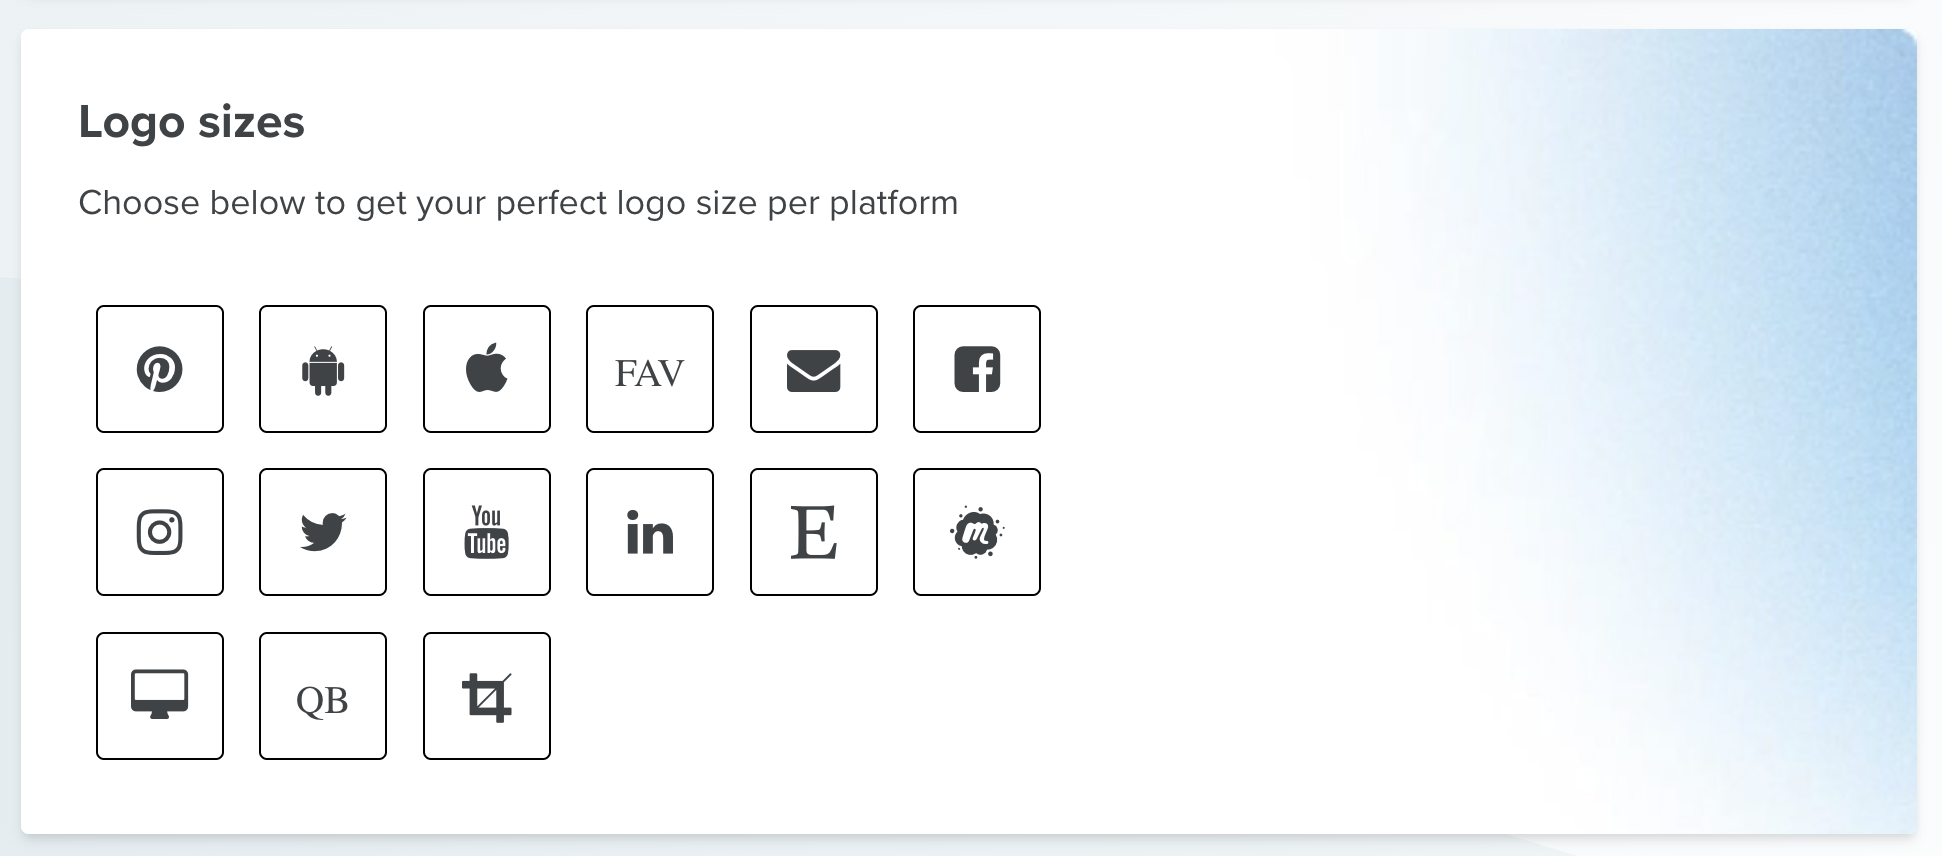Choose the email envelope logo size
Screen dimensions: 1942x856
(x=814, y=369)
